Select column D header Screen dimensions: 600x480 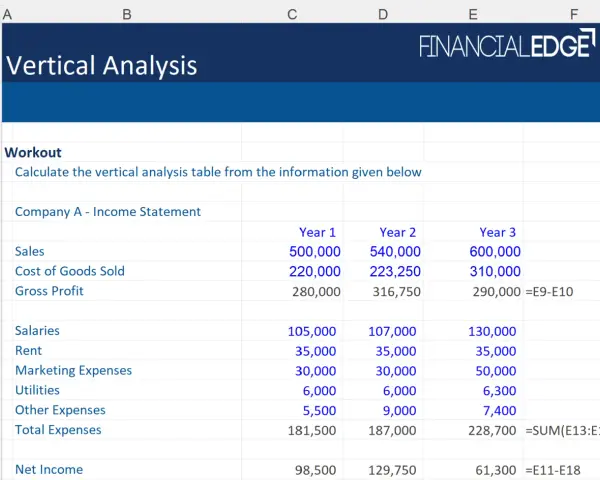click(383, 15)
